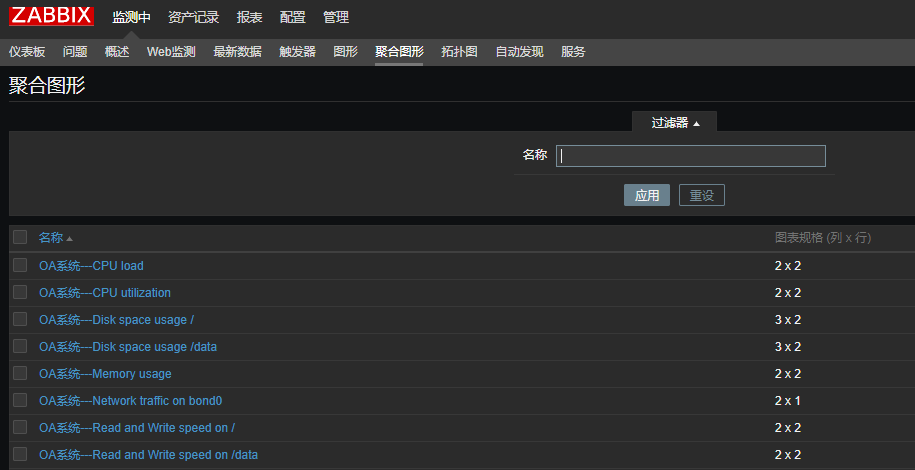915x470 pixels.
Task: Open the 监测中 top menu
Action: click(131, 18)
